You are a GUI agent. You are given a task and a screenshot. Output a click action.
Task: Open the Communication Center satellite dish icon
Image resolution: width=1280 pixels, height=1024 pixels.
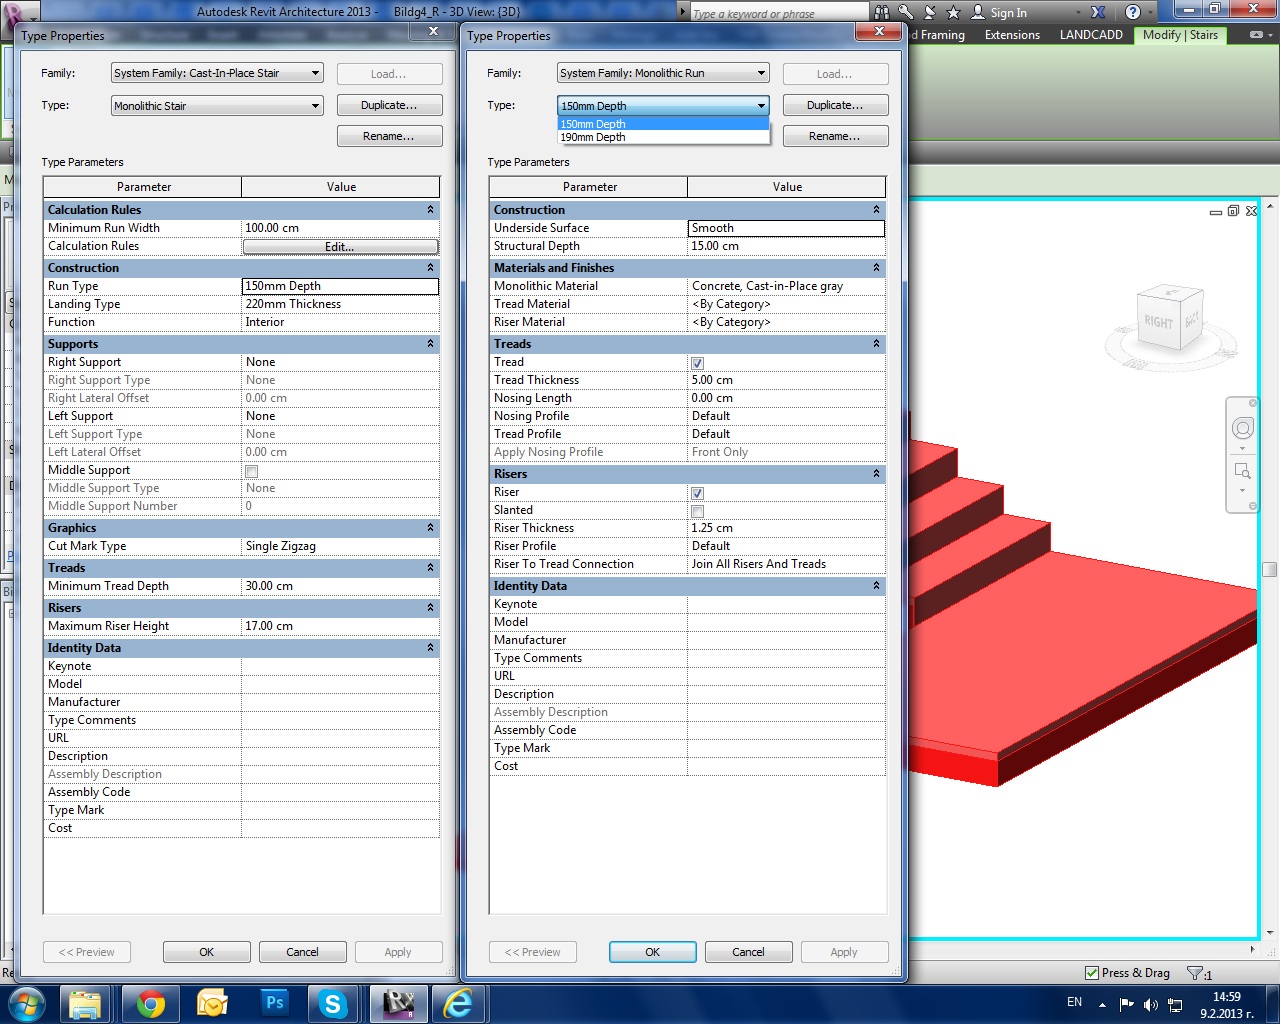pos(929,12)
